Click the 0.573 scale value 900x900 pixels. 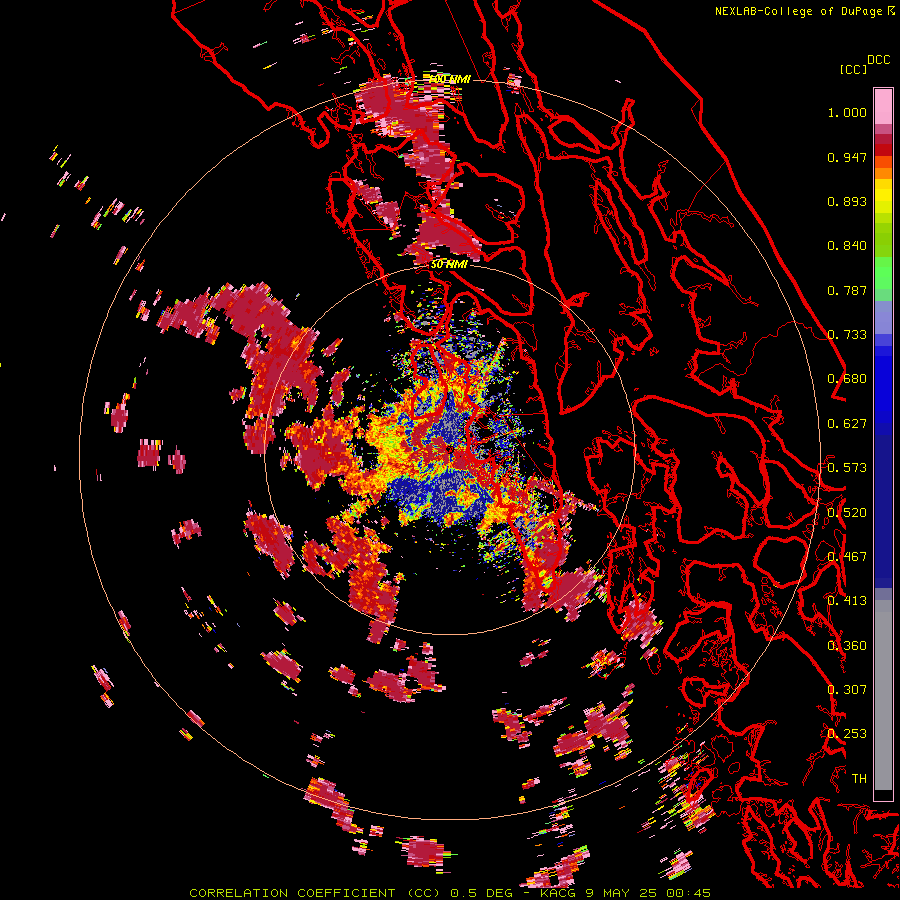847,468
